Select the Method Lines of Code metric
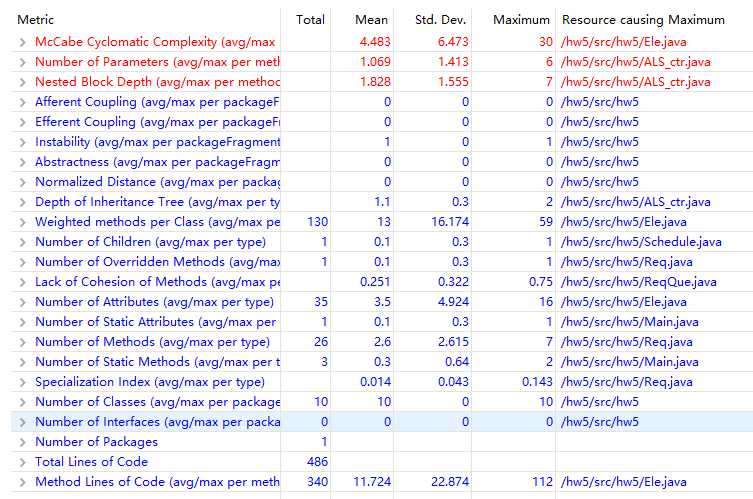Viewport: 753px width, 499px height. 157,482
